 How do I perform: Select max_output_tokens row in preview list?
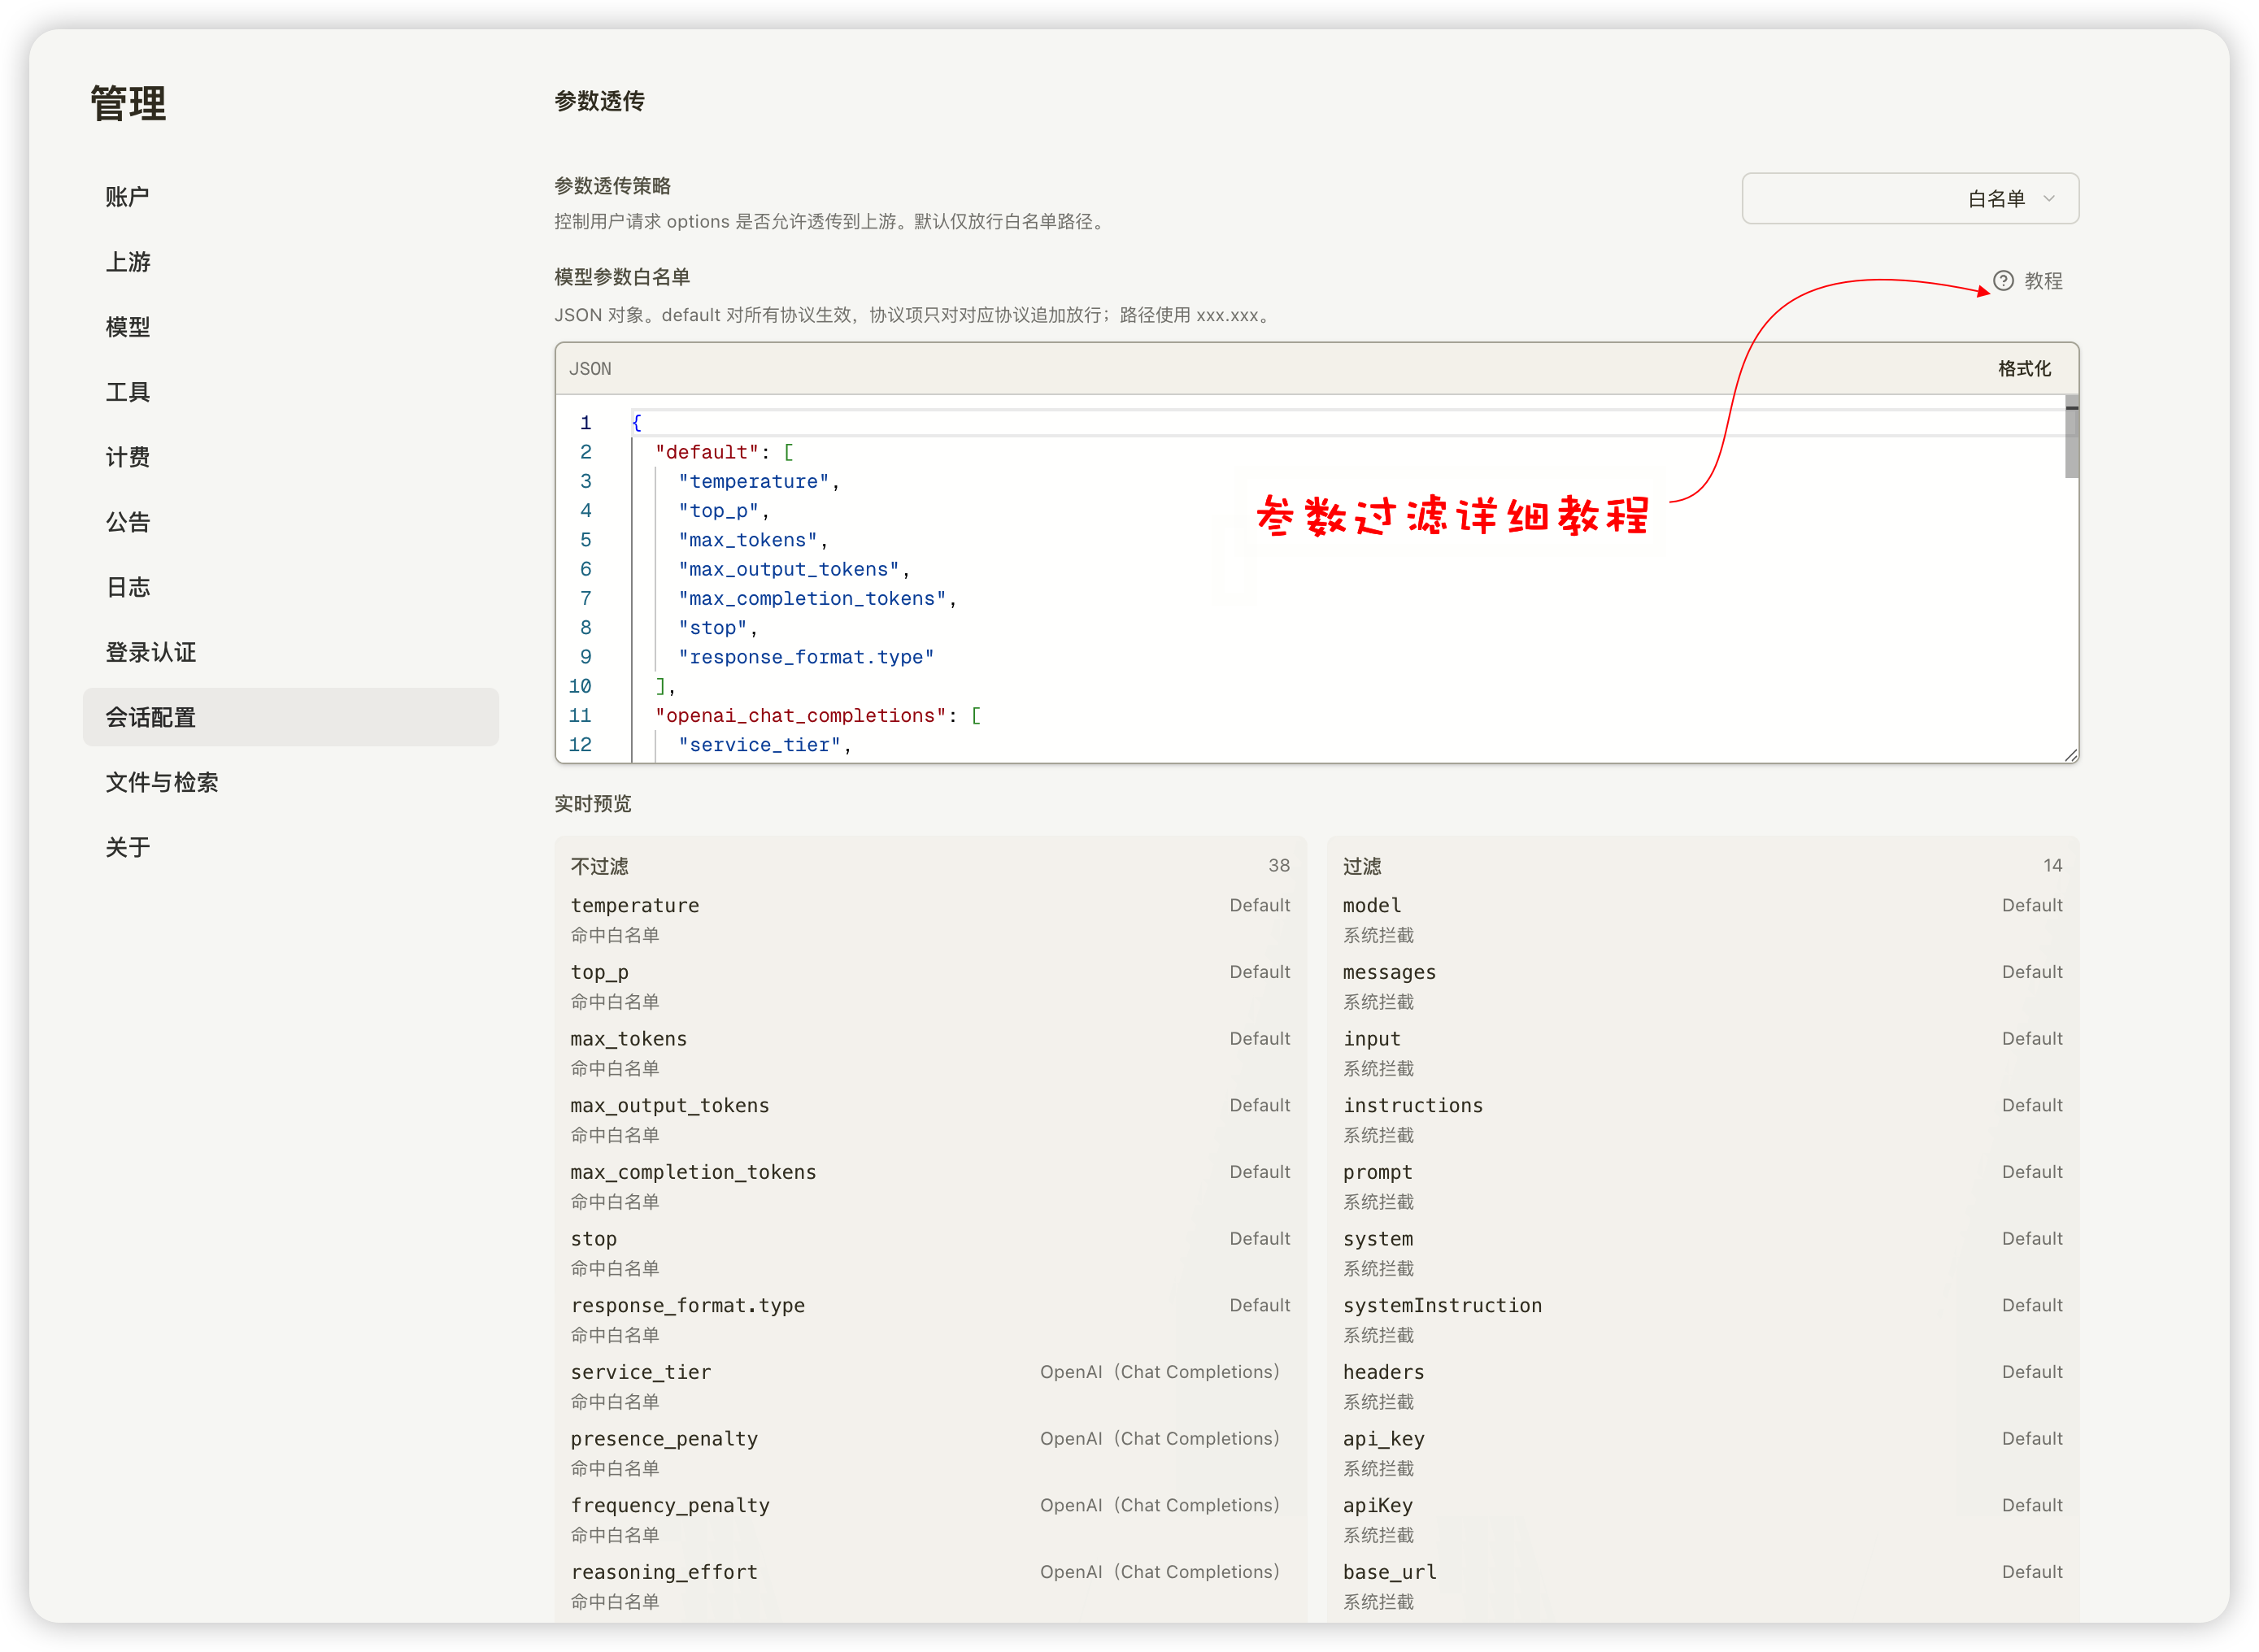pos(930,1120)
